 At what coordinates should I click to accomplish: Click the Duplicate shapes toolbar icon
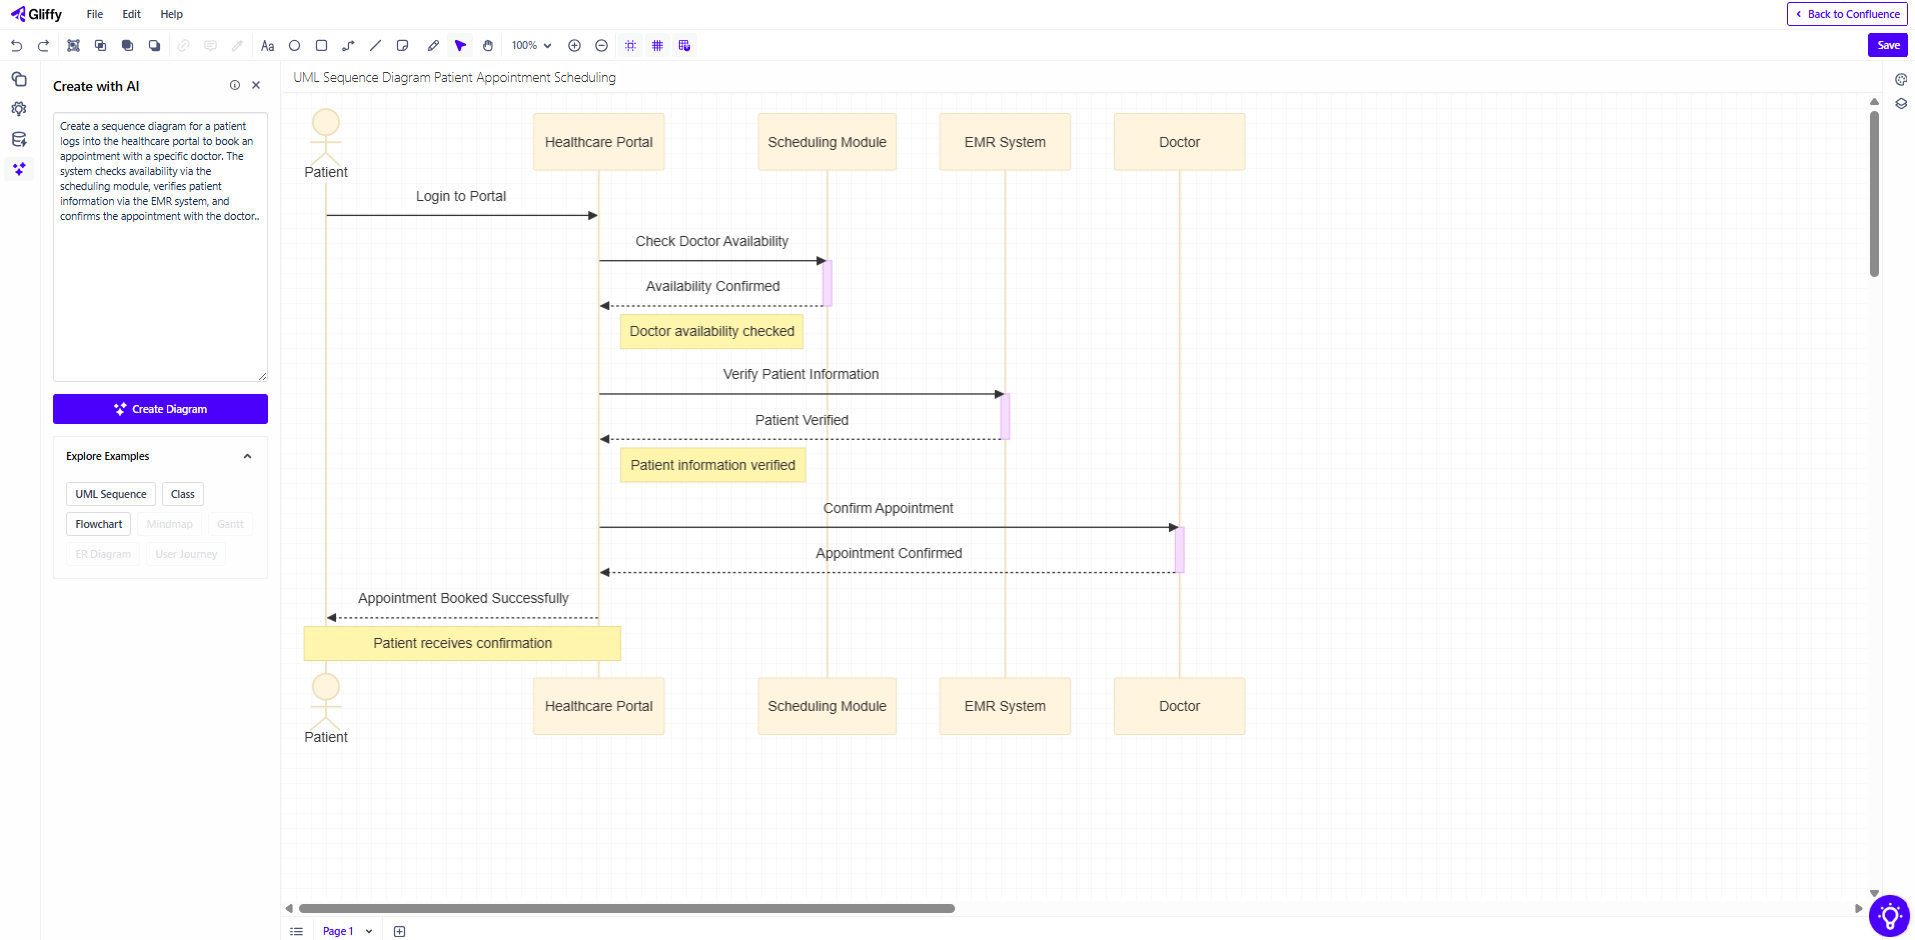point(100,46)
